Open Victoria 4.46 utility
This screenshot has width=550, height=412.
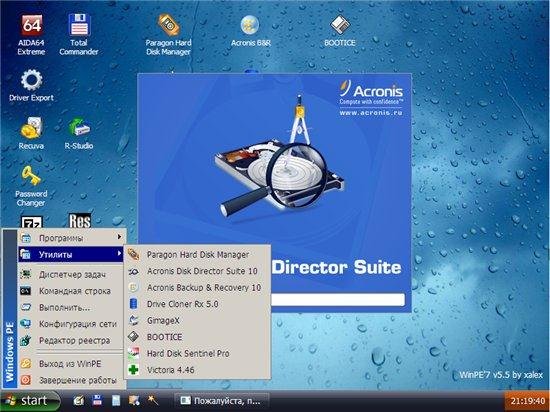pos(197,370)
